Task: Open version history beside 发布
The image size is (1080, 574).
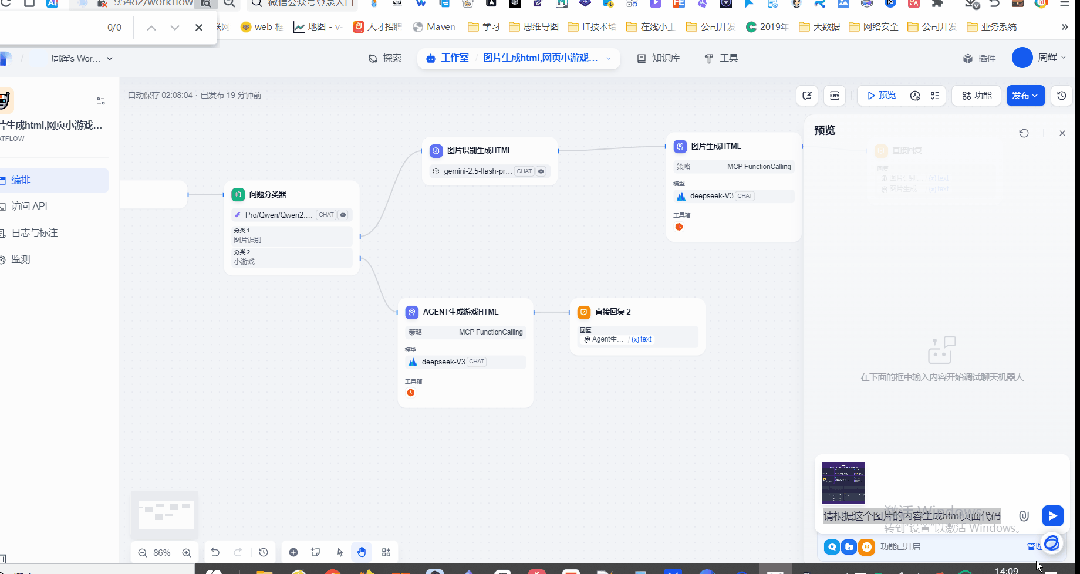Action: click(x=1062, y=96)
